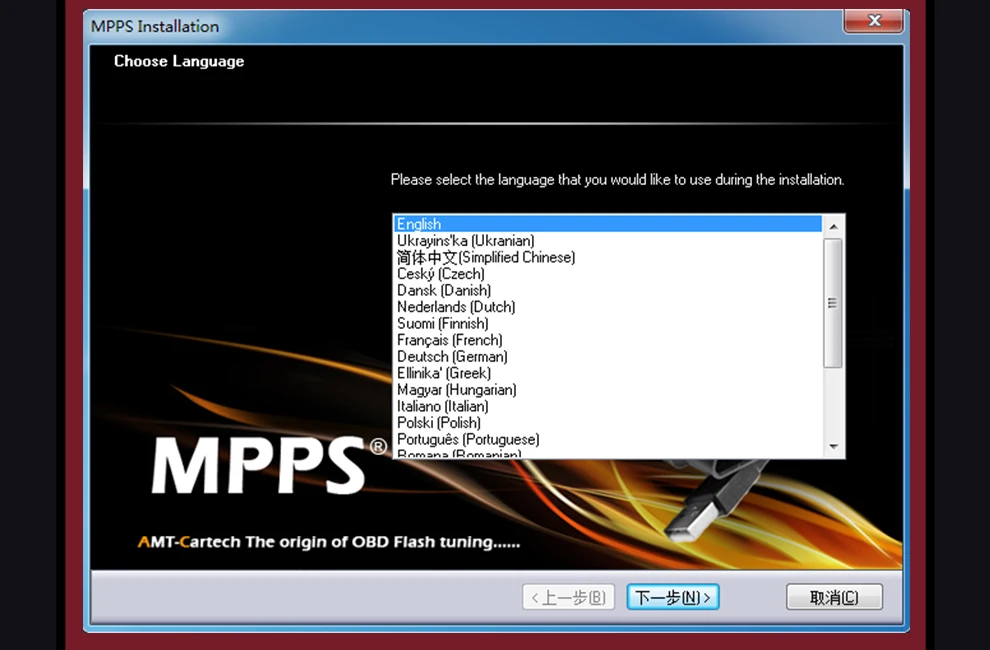Click the language list scroll down arrow
Viewport: 990px width, 650px height.
click(x=833, y=447)
